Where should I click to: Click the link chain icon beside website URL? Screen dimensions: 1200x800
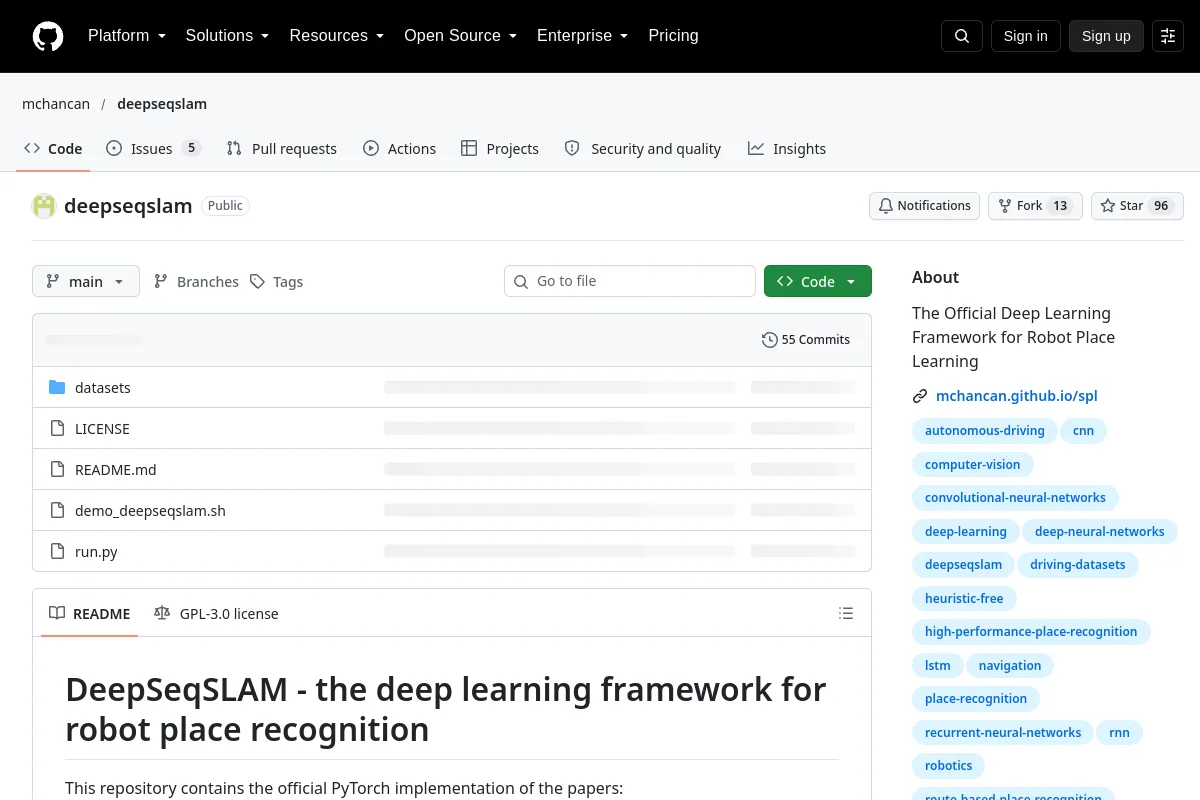click(x=920, y=396)
